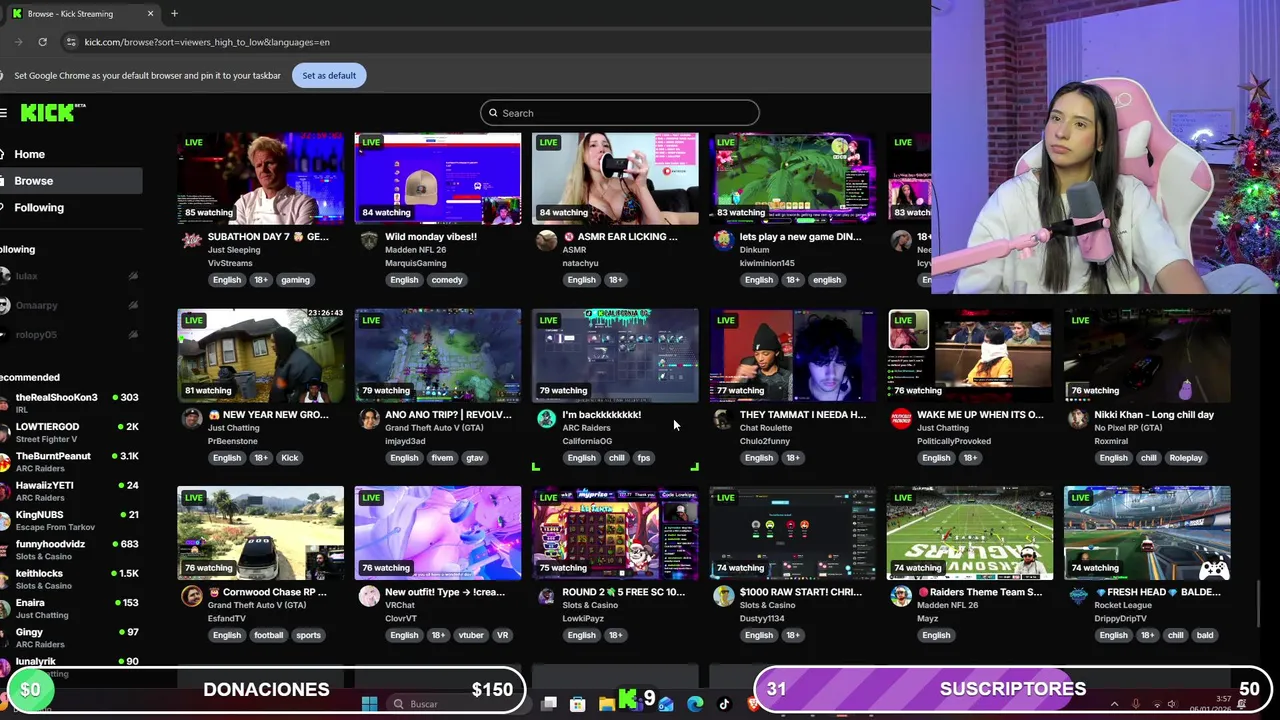Open natachyu channel avatar
Screen dimensions: 1280x720
coord(546,240)
